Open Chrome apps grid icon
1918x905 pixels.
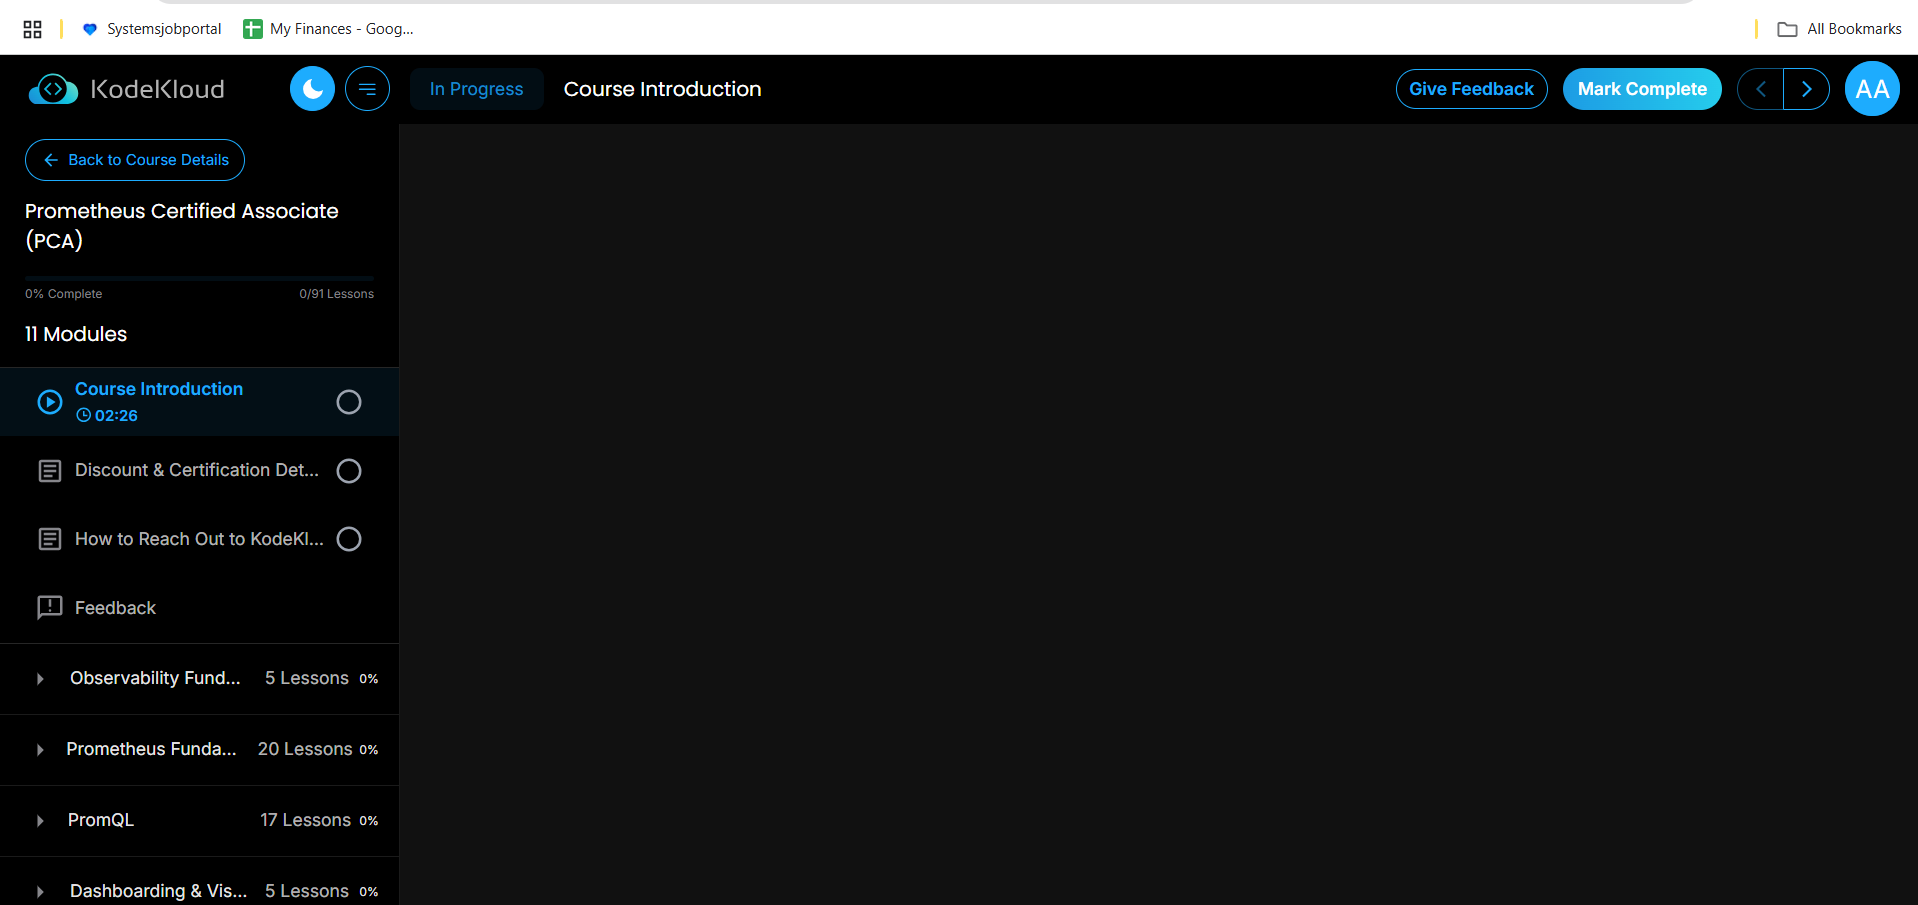tap(32, 29)
